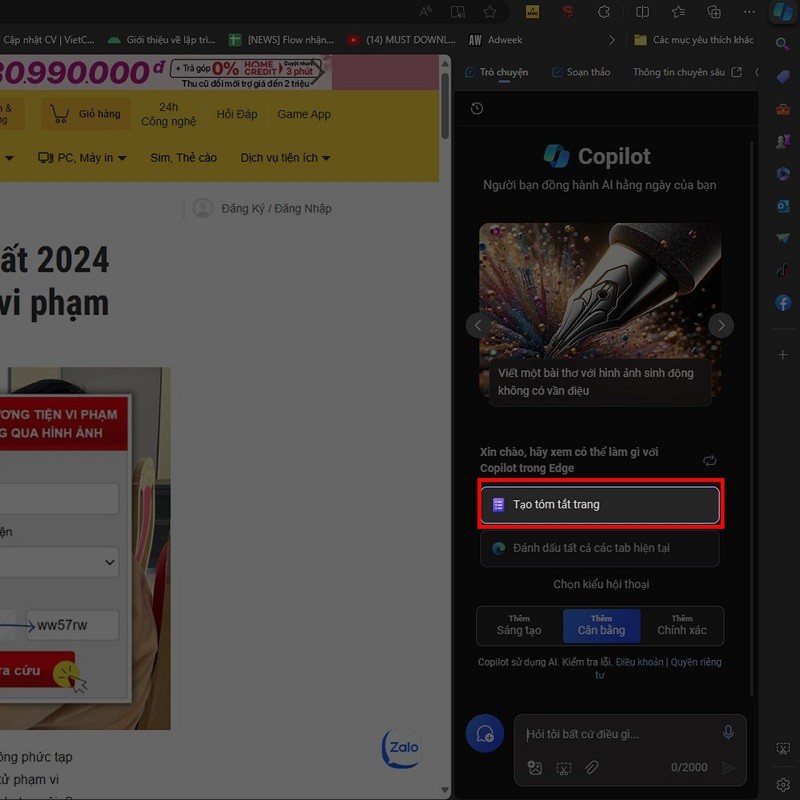Click the 'Tạo tóm tắt trang' button

point(600,505)
